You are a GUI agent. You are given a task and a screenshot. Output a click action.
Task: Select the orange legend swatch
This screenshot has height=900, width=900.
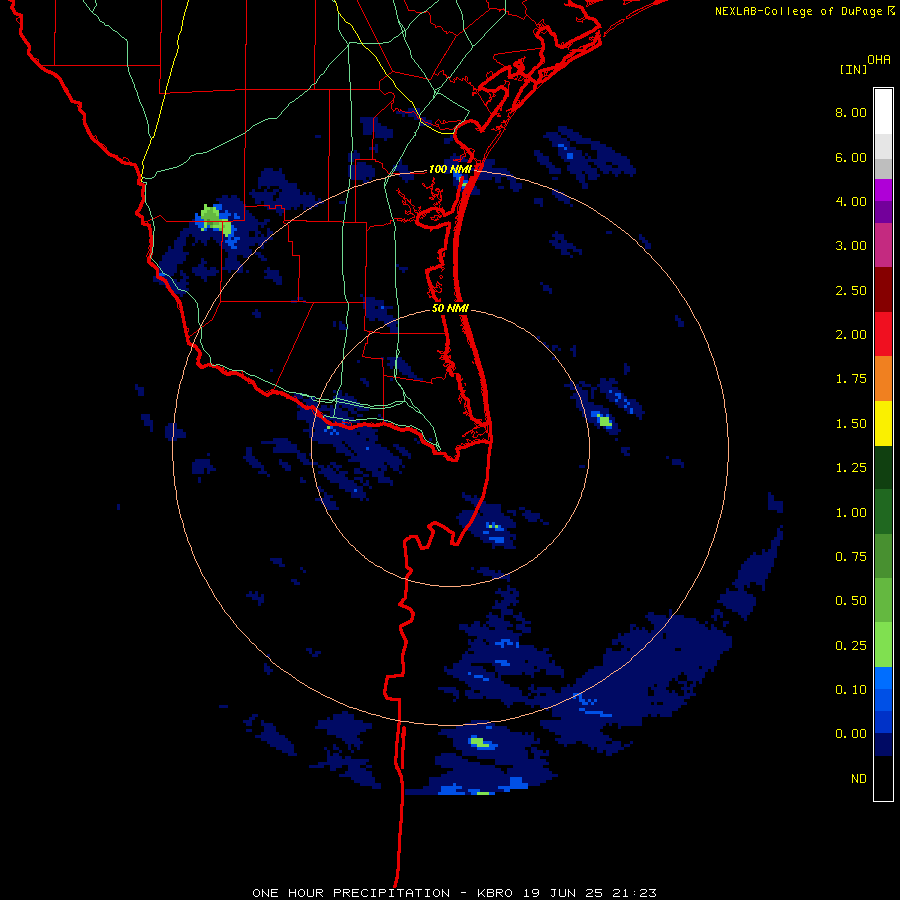coord(883,379)
